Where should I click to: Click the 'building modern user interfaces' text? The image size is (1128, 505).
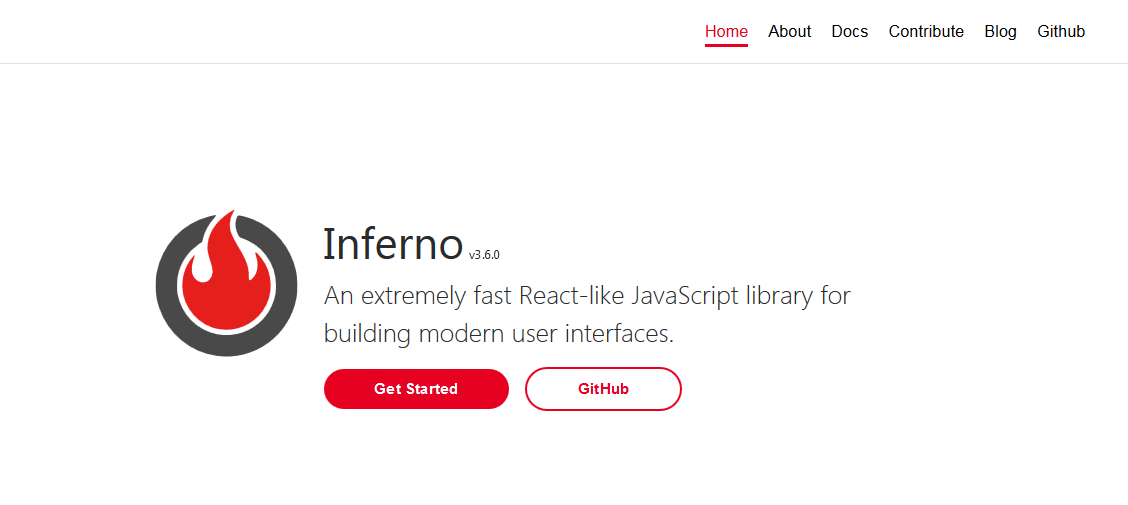(x=499, y=334)
